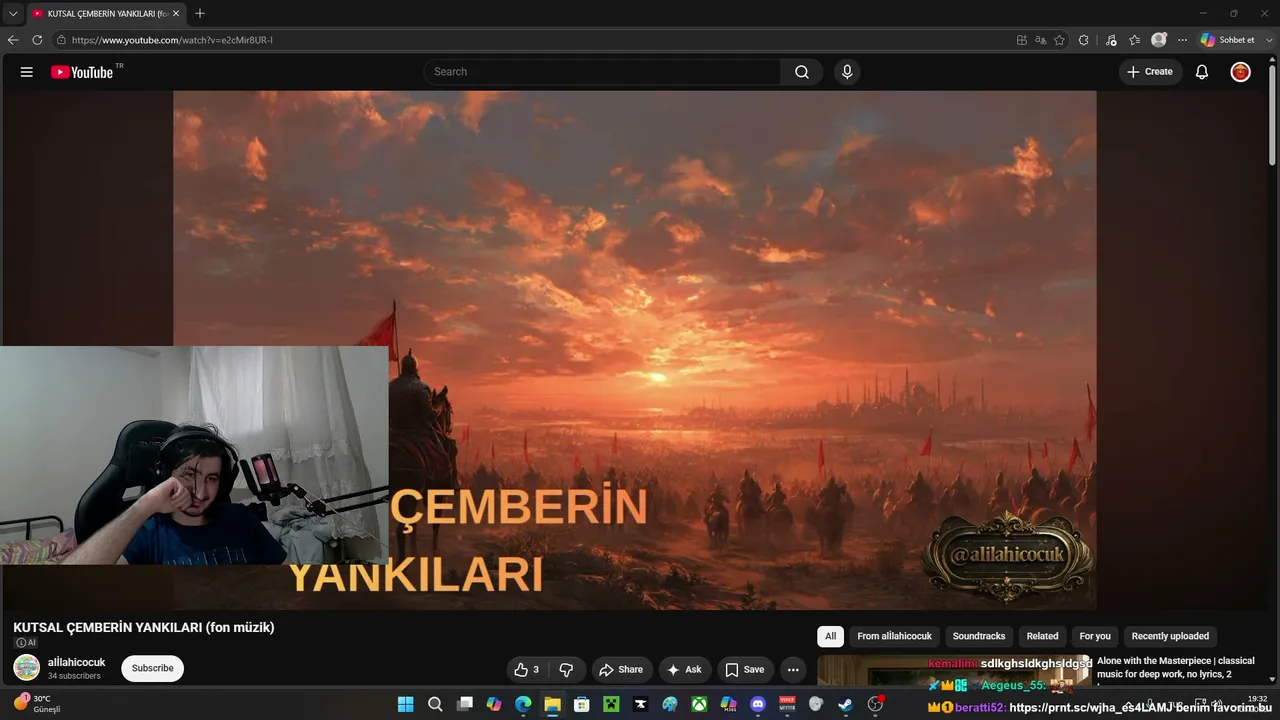
Task: Open the Edge browser profile icon
Action: pyautogui.click(x=1159, y=40)
